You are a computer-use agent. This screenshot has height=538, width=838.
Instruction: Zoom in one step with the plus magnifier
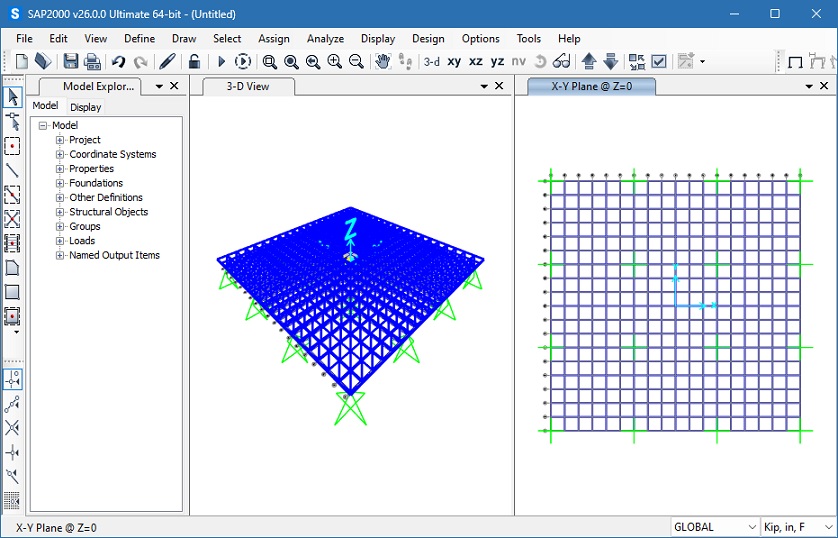[335, 62]
